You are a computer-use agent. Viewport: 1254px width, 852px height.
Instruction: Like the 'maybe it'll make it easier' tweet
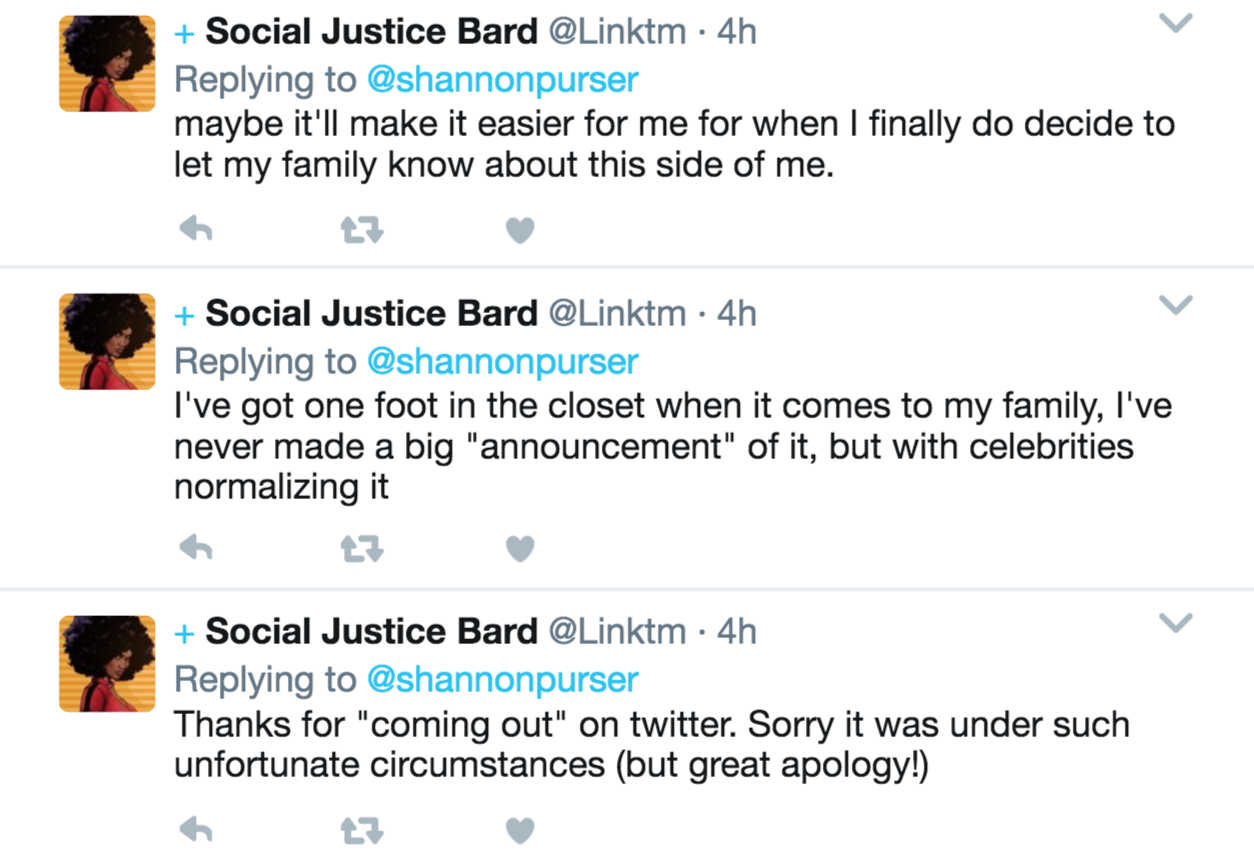(520, 231)
